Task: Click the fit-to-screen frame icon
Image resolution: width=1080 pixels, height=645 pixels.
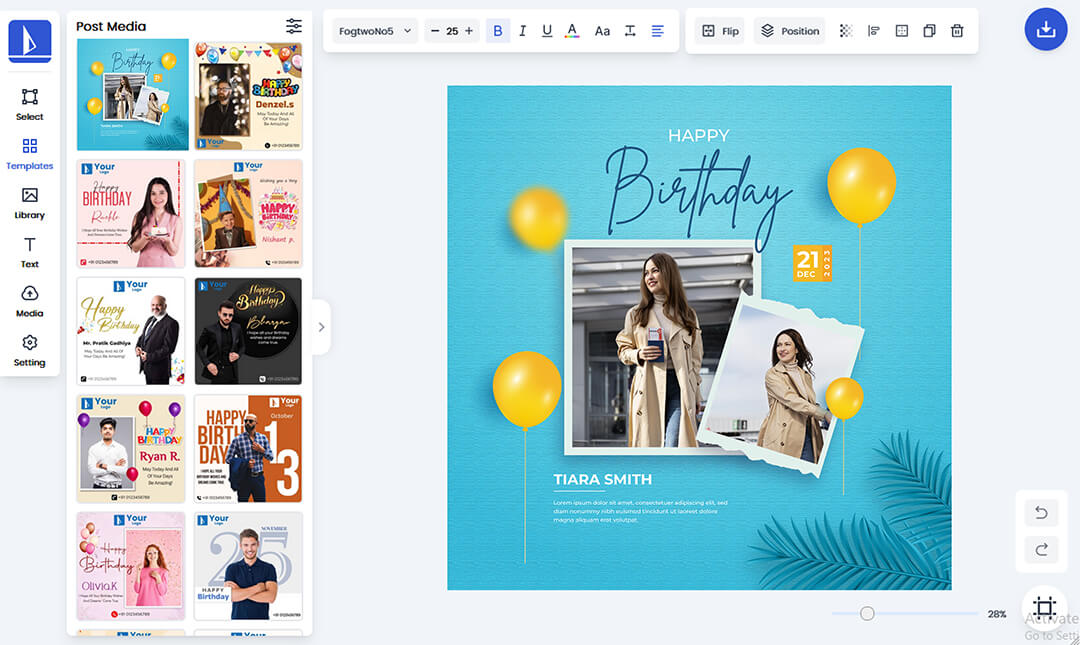Action: (x=1044, y=608)
